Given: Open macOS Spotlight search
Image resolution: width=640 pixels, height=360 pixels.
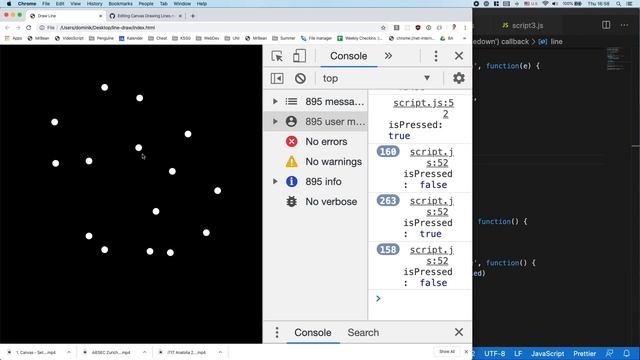Looking at the screenshot, I should [x=619, y=4].
